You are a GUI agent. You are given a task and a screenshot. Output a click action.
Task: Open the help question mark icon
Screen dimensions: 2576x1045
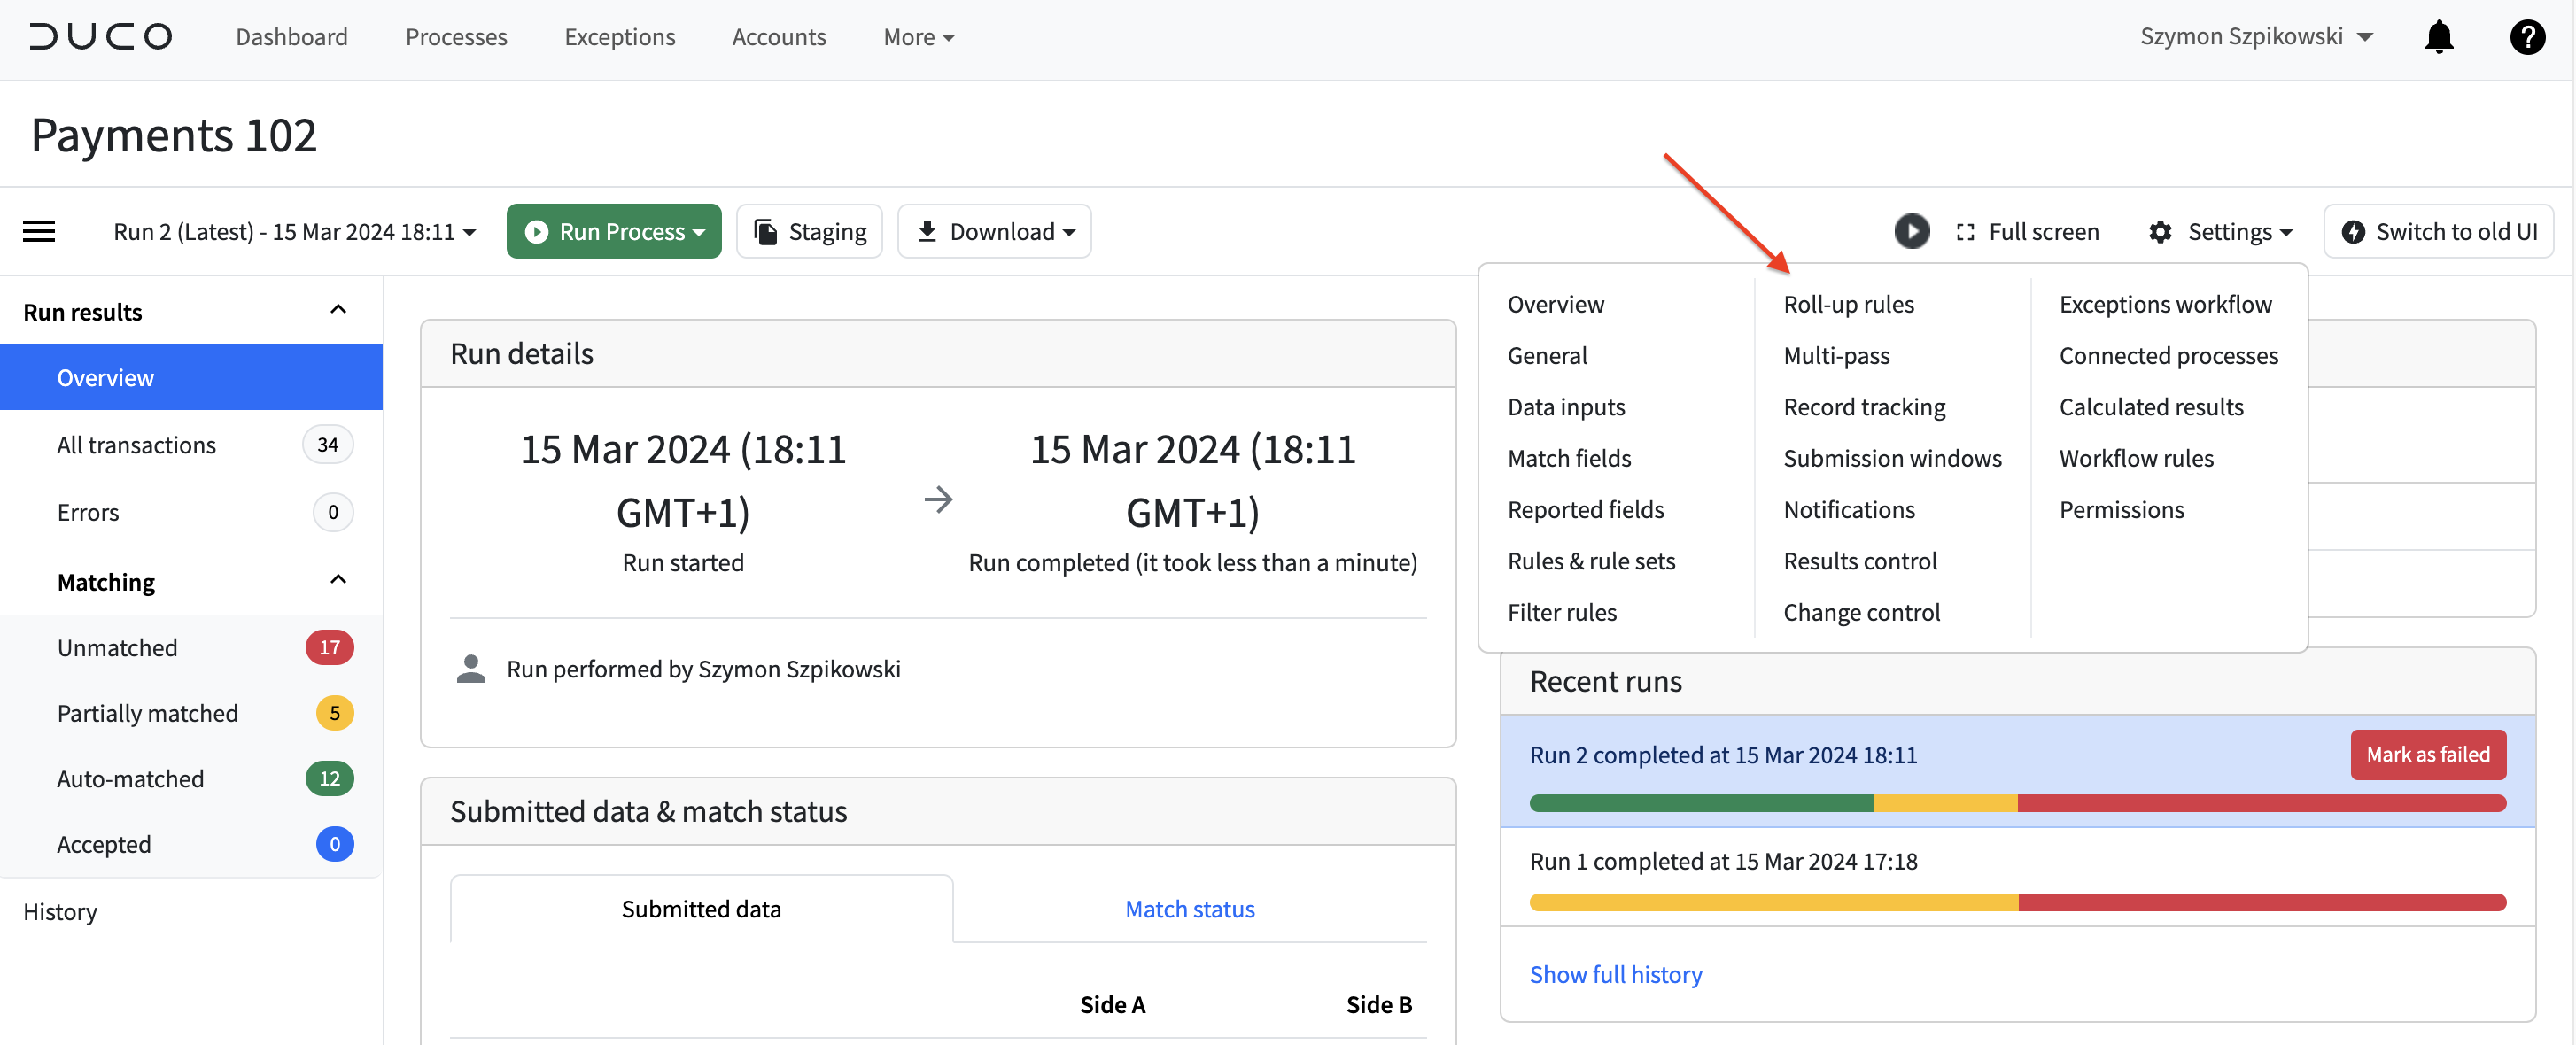pos(2526,37)
